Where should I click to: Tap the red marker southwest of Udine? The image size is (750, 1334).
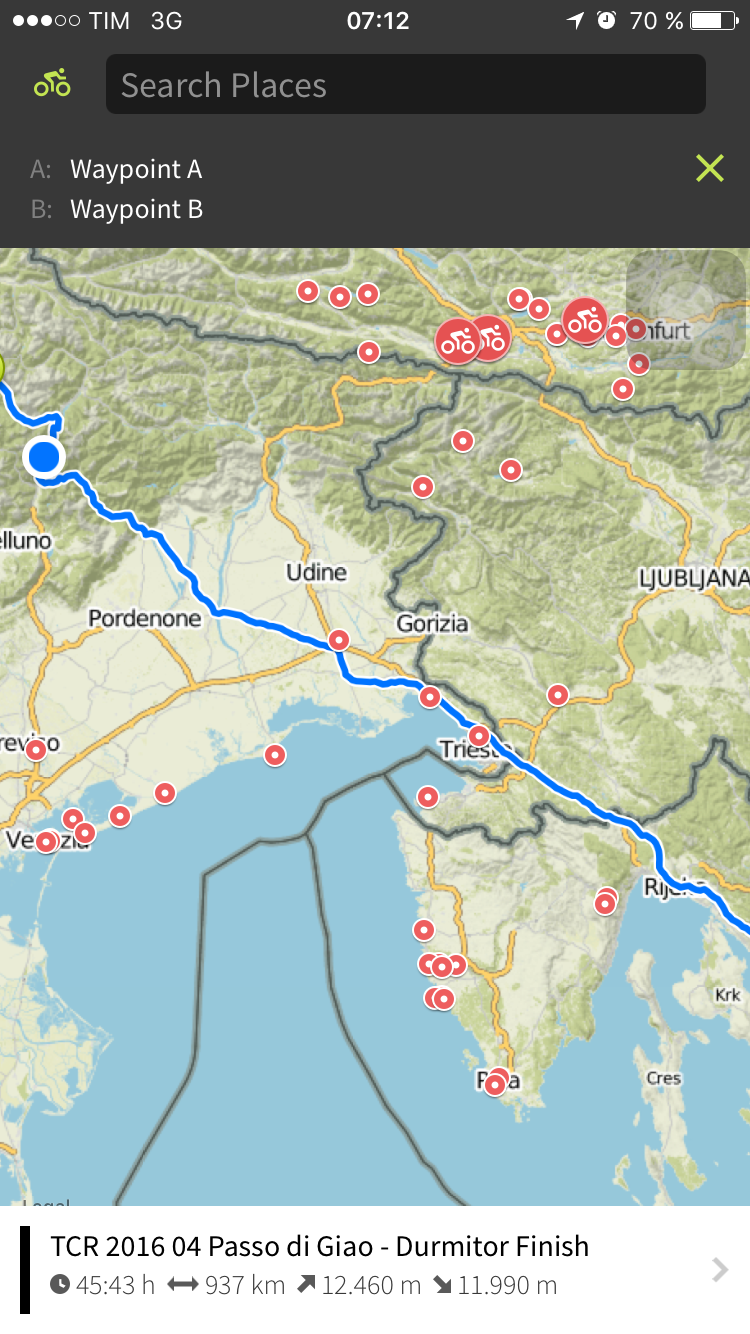click(339, 640)
